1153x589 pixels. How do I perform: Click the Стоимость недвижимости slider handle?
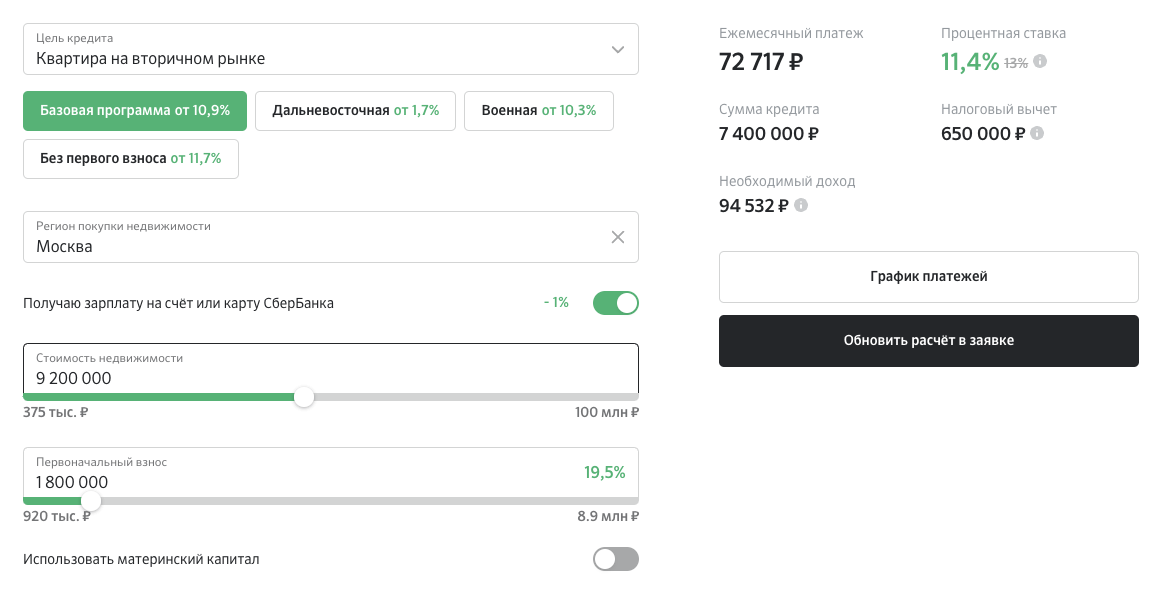tap(304, 397)
